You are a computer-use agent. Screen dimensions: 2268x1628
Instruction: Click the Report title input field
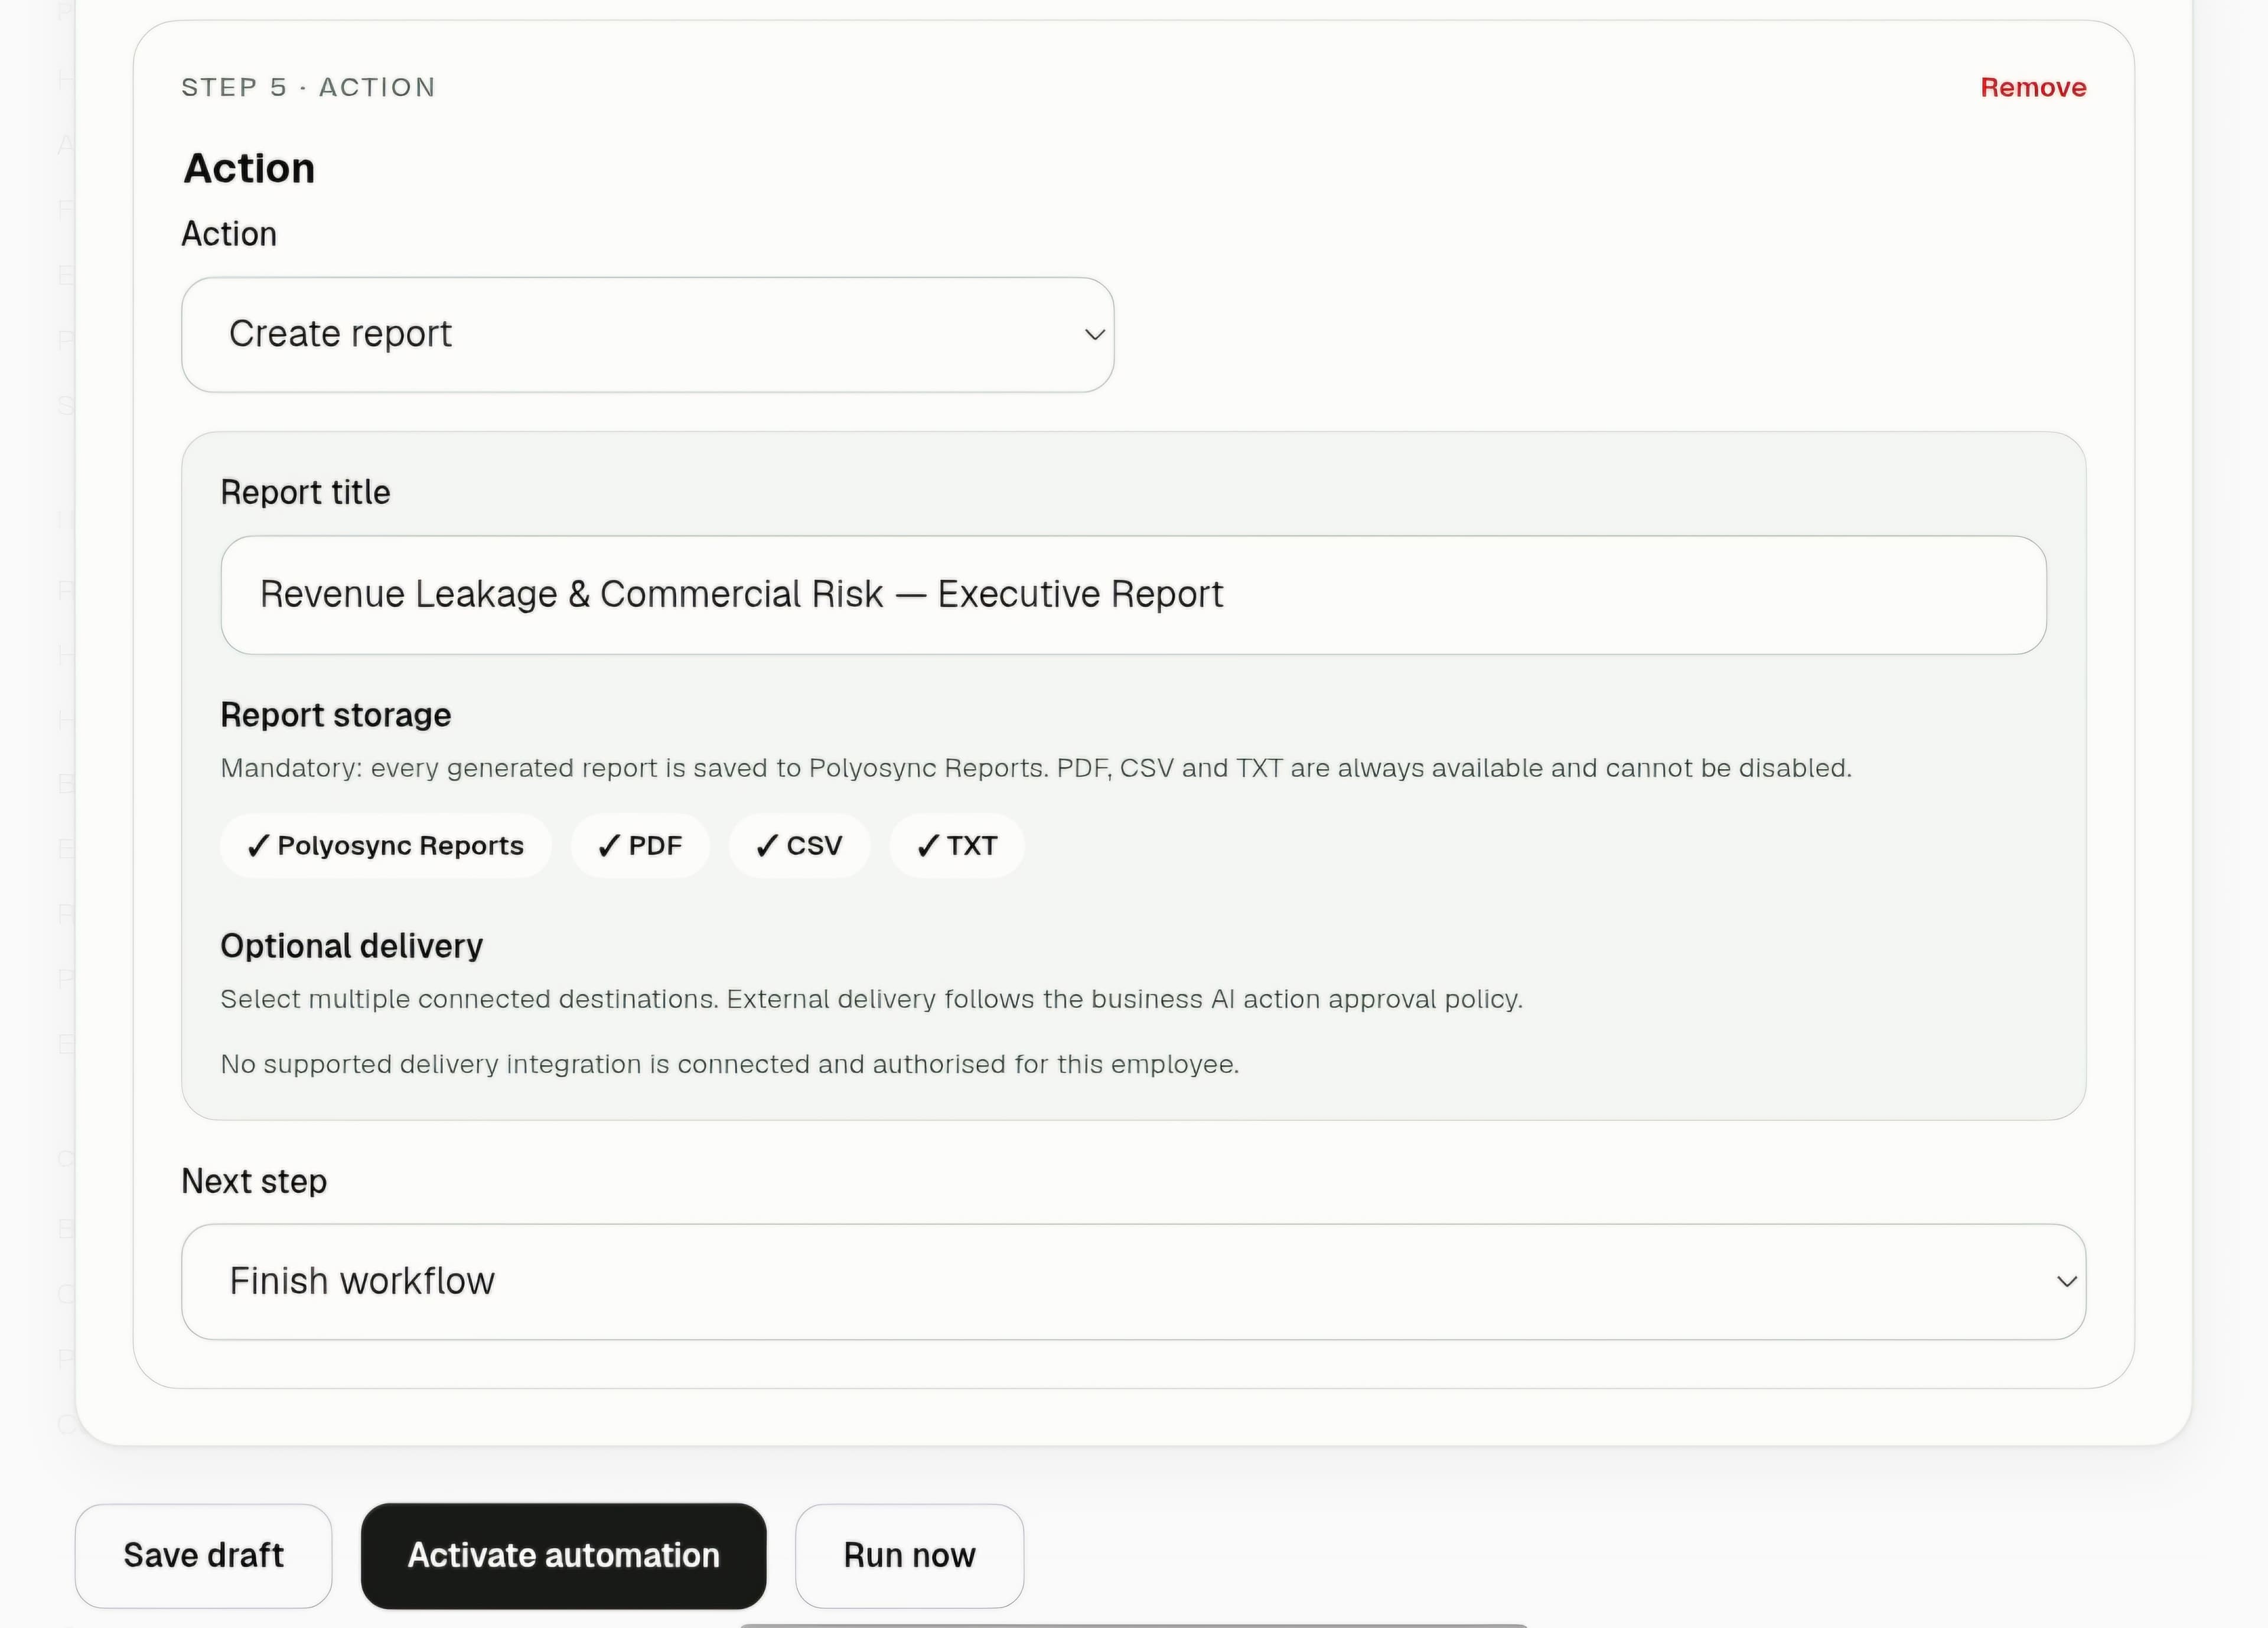[x=1133, y=595]
